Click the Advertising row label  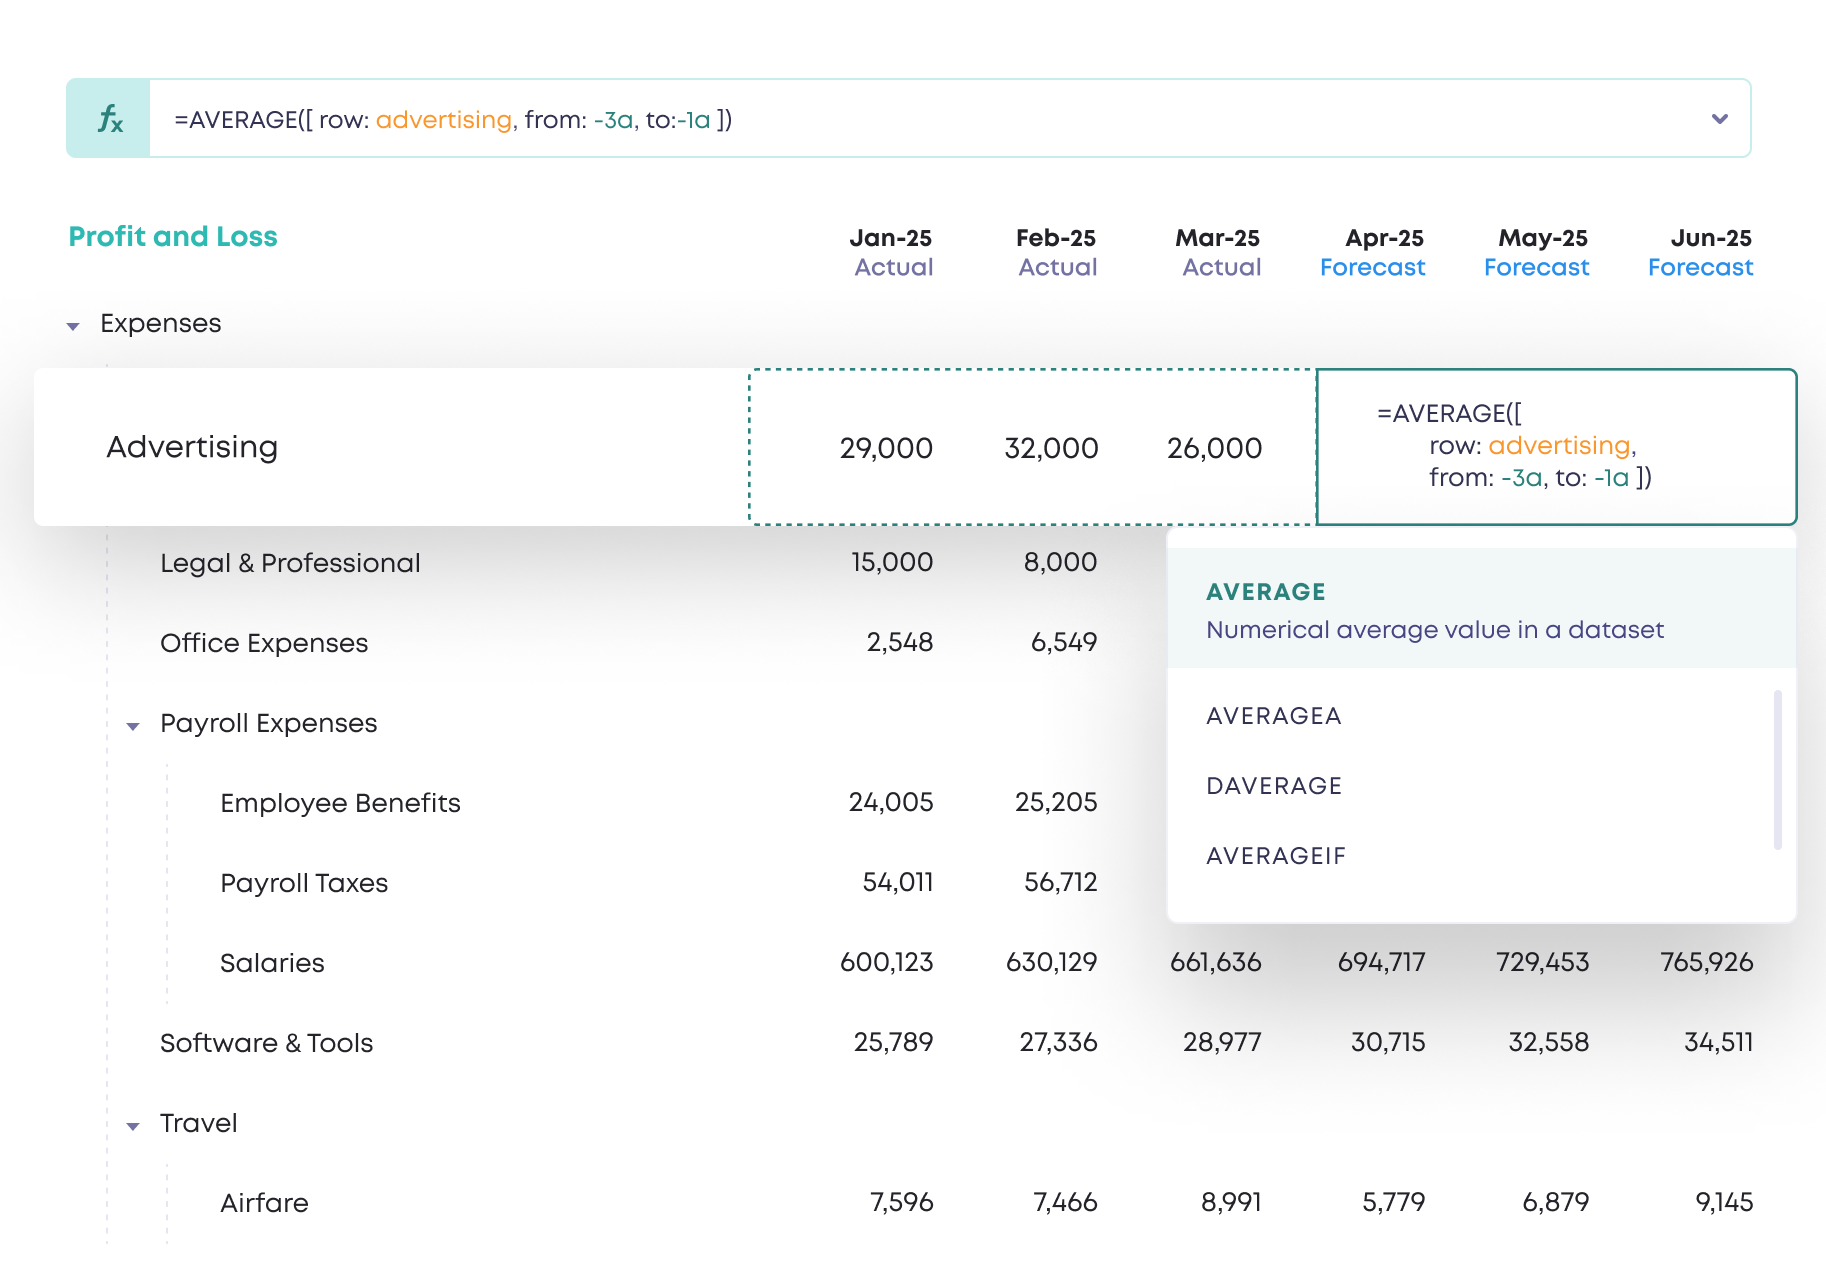click(192, 447)
